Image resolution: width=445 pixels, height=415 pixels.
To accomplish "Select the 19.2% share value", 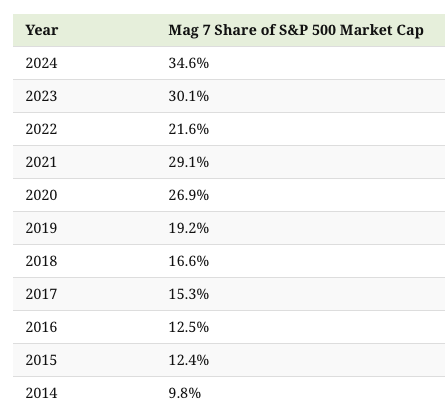I will 189,228.
